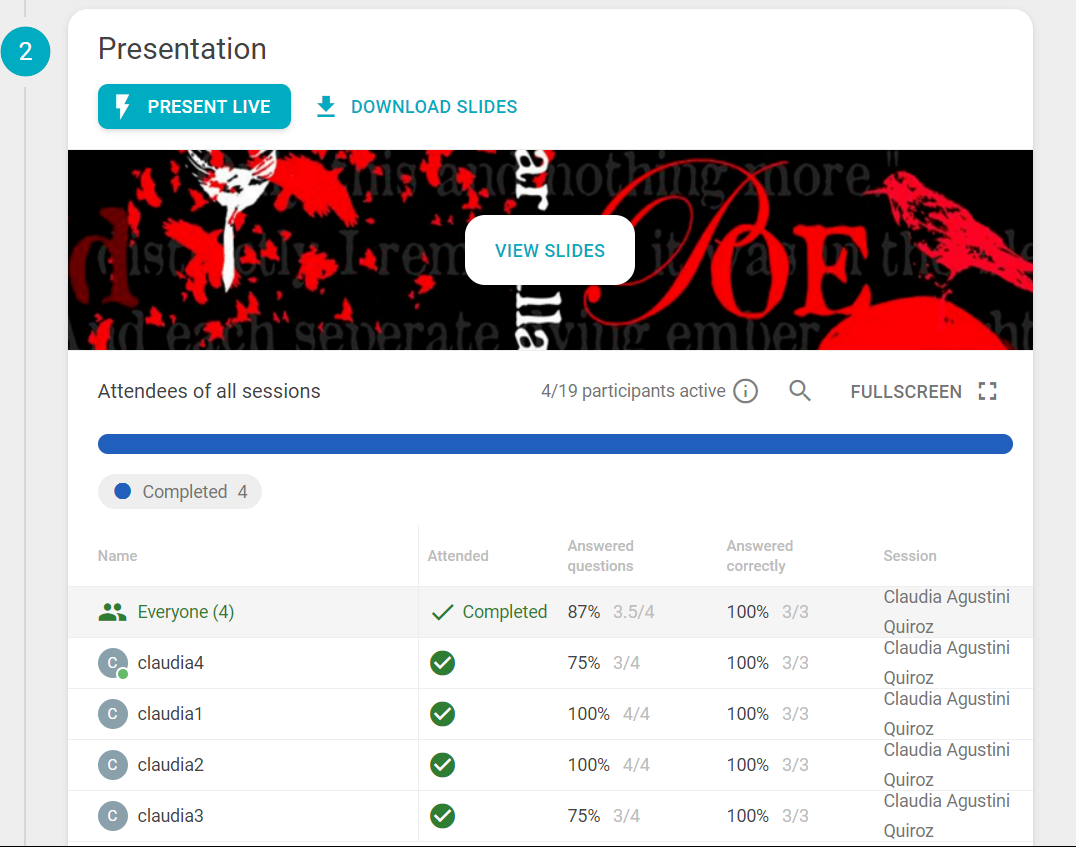
Task: Select attendee name claudia4
Action: point(171,663)
